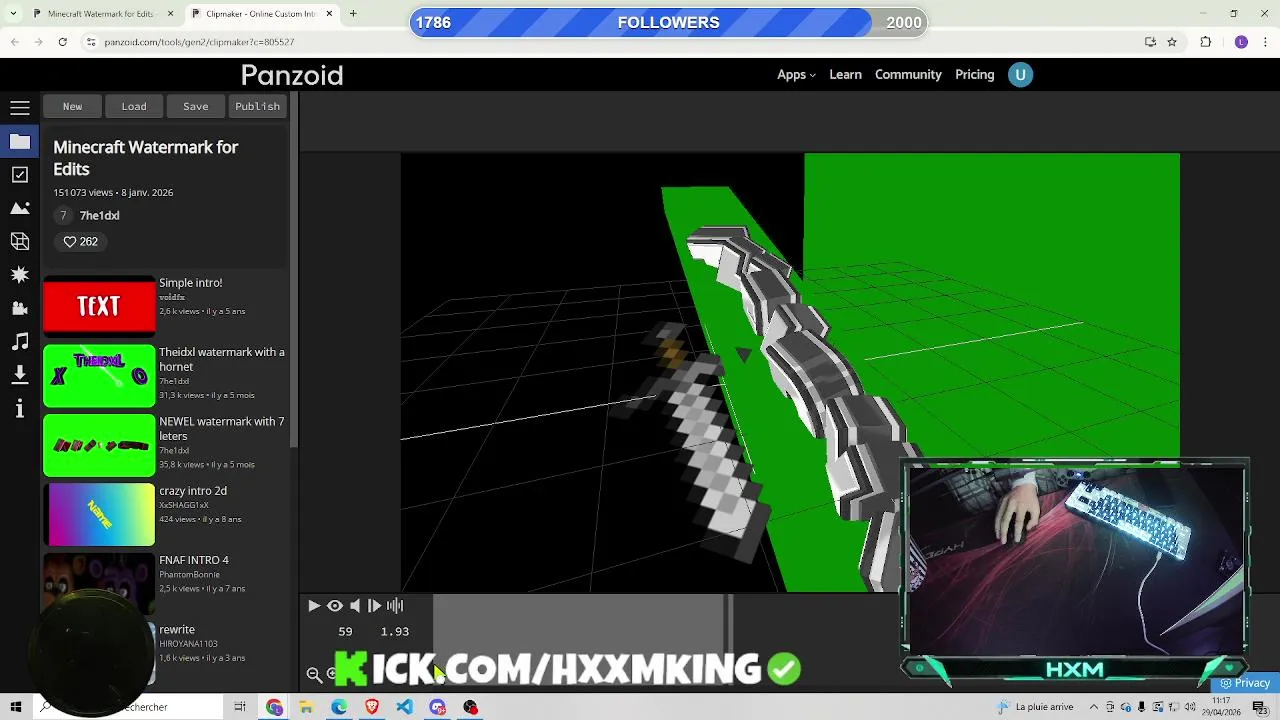Step to the next frame
Viewport: 1280px width, 720px height.
coord(374,605)
